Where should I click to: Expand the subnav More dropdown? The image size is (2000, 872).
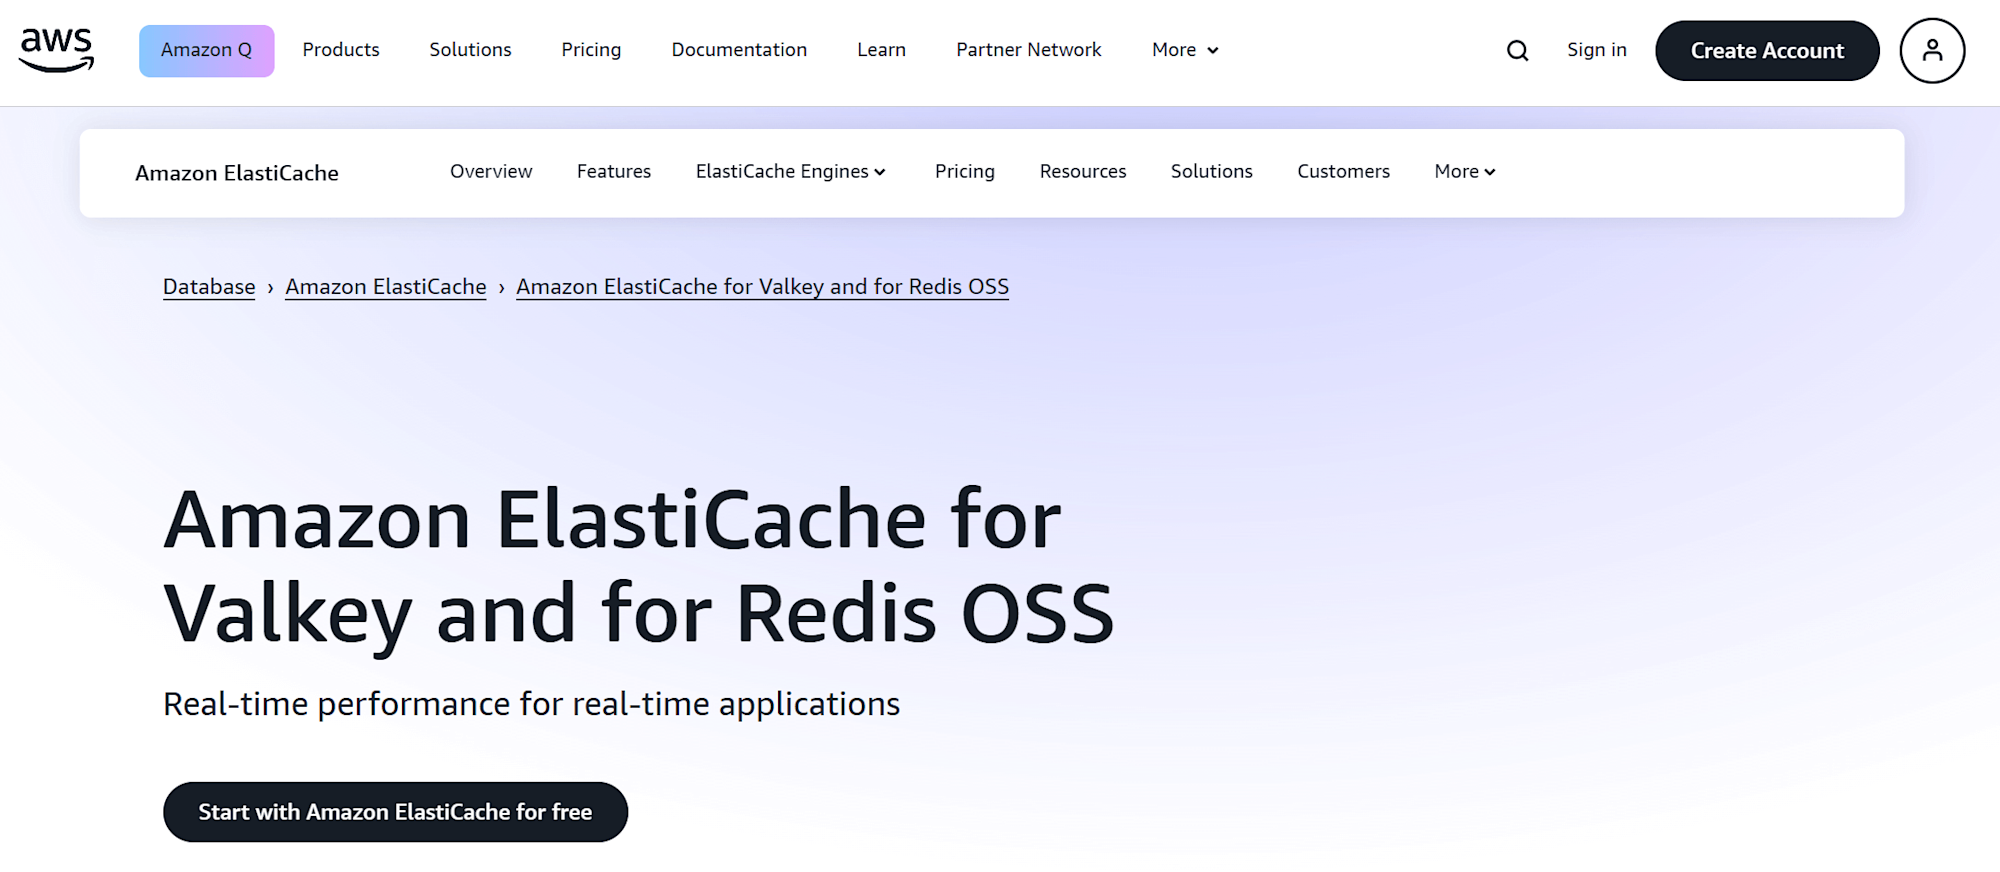click(x=1465, y=171)
